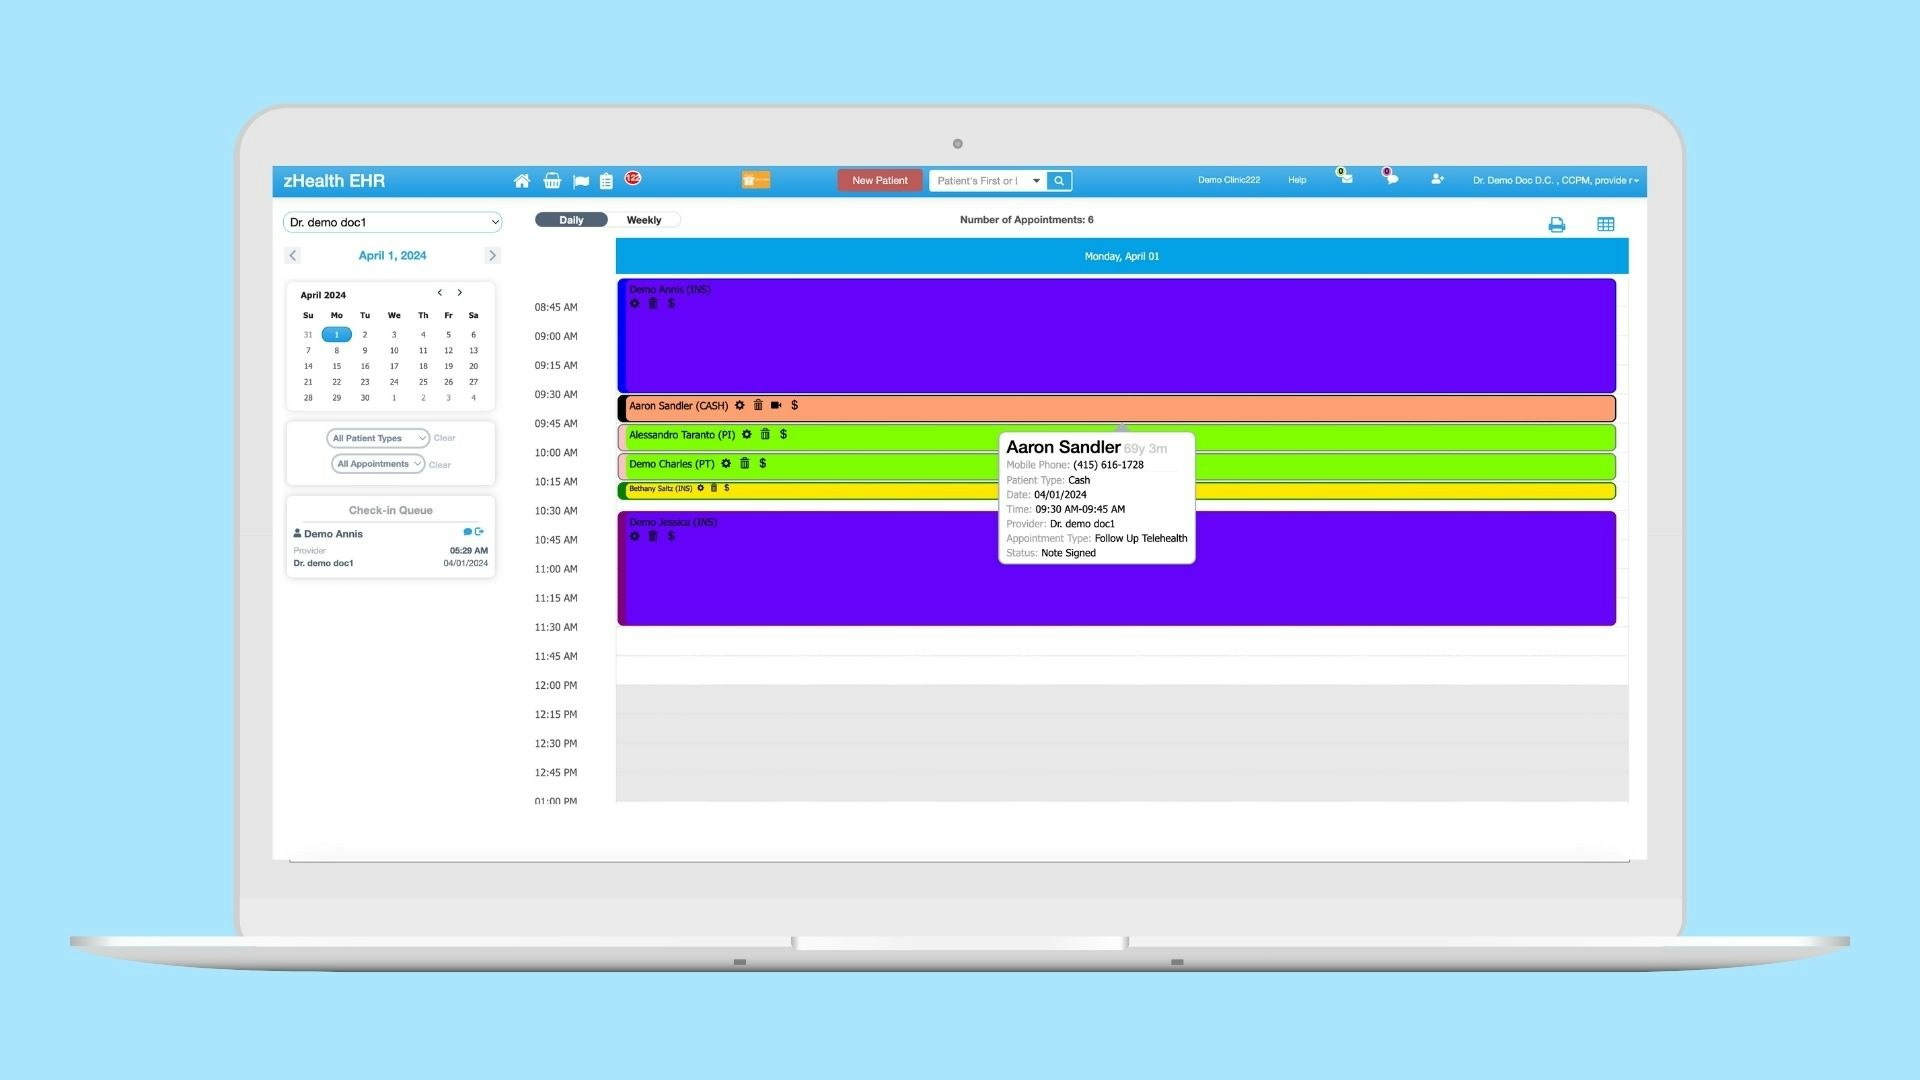Open the add user icon in header
Screen dimensions: 1920x1080
pos(1437,180)
